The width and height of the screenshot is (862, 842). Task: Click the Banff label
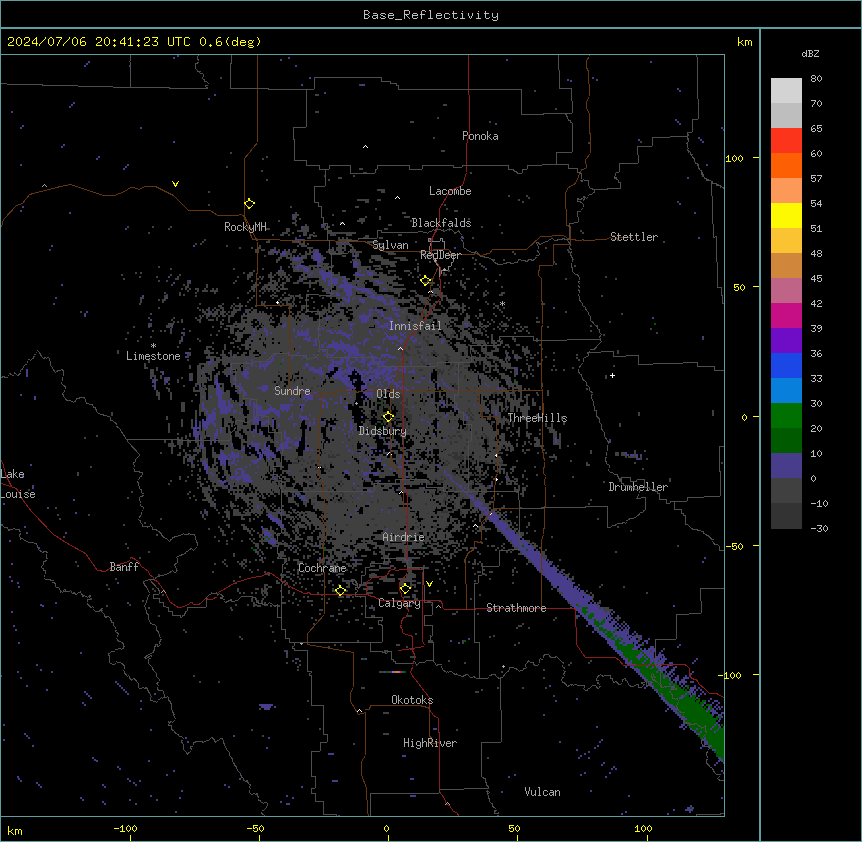tap(124, 567)
